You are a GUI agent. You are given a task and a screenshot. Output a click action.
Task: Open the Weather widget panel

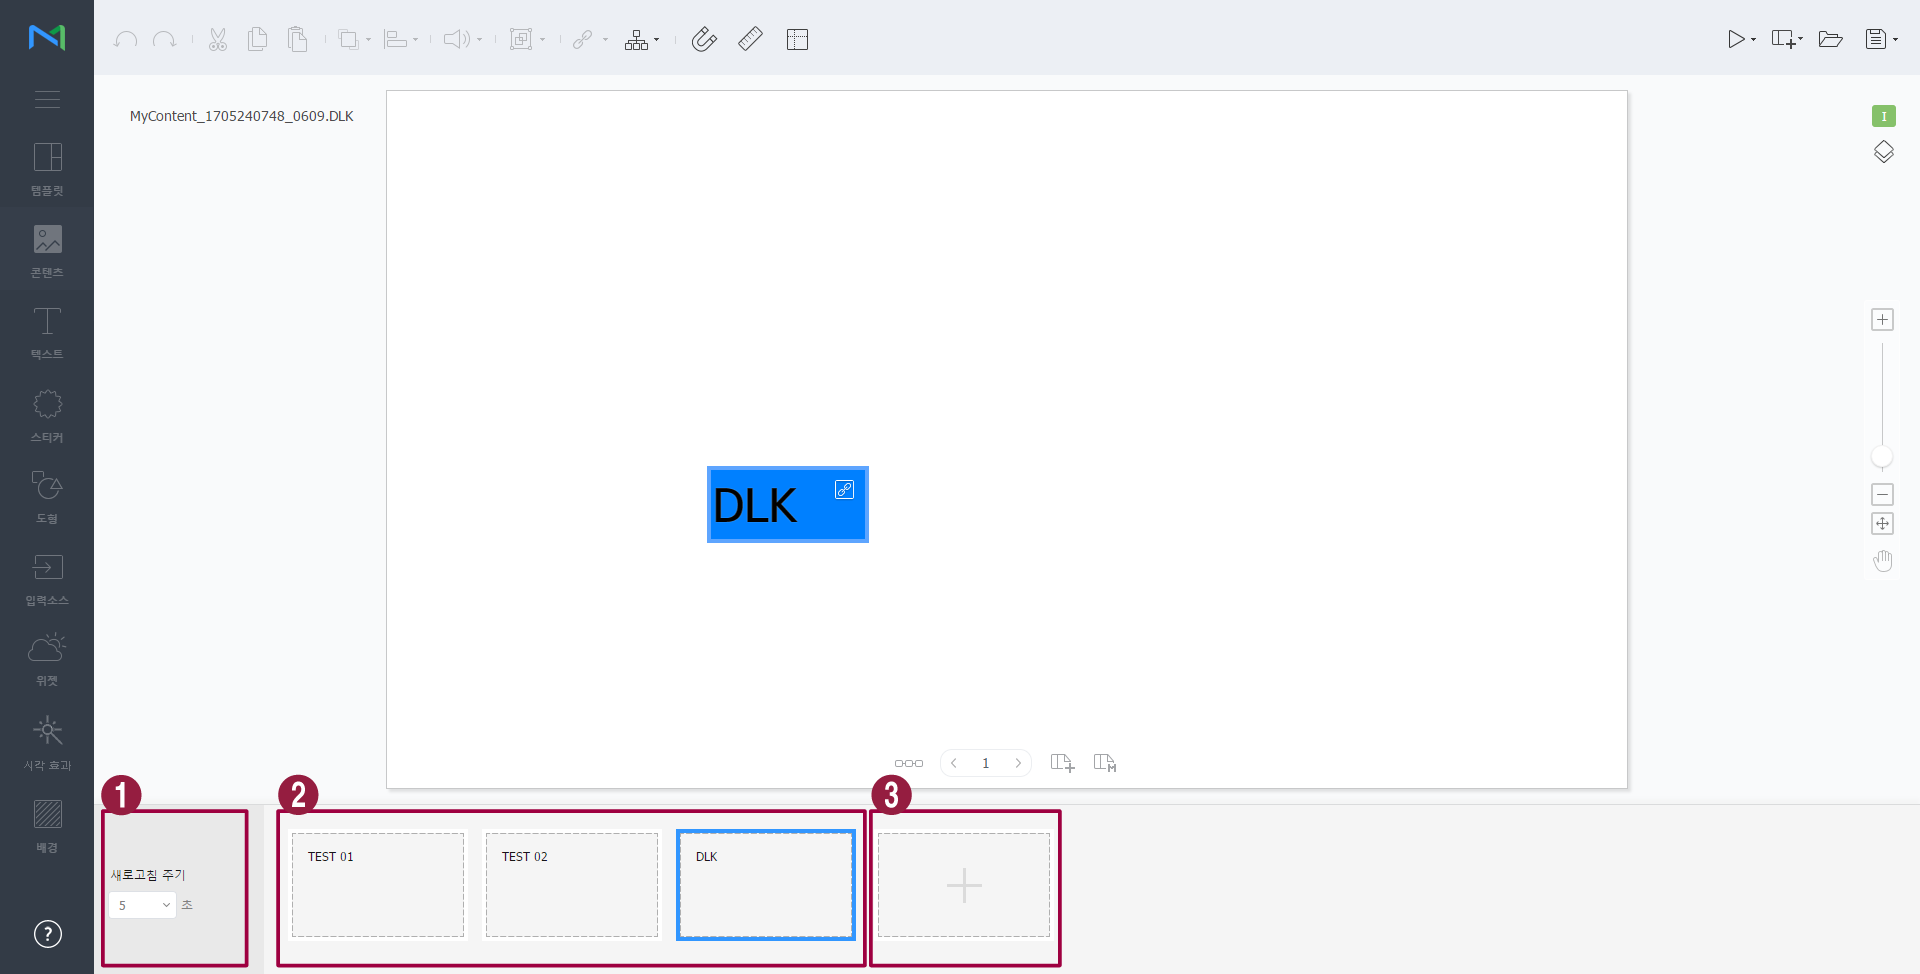(x=47, y=658)
